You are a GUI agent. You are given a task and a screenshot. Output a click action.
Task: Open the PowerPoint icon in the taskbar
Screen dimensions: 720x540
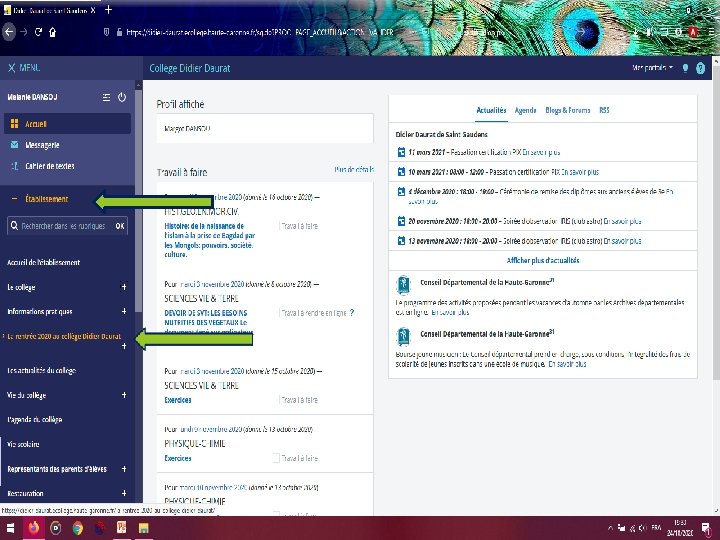[x=121, y=527]
